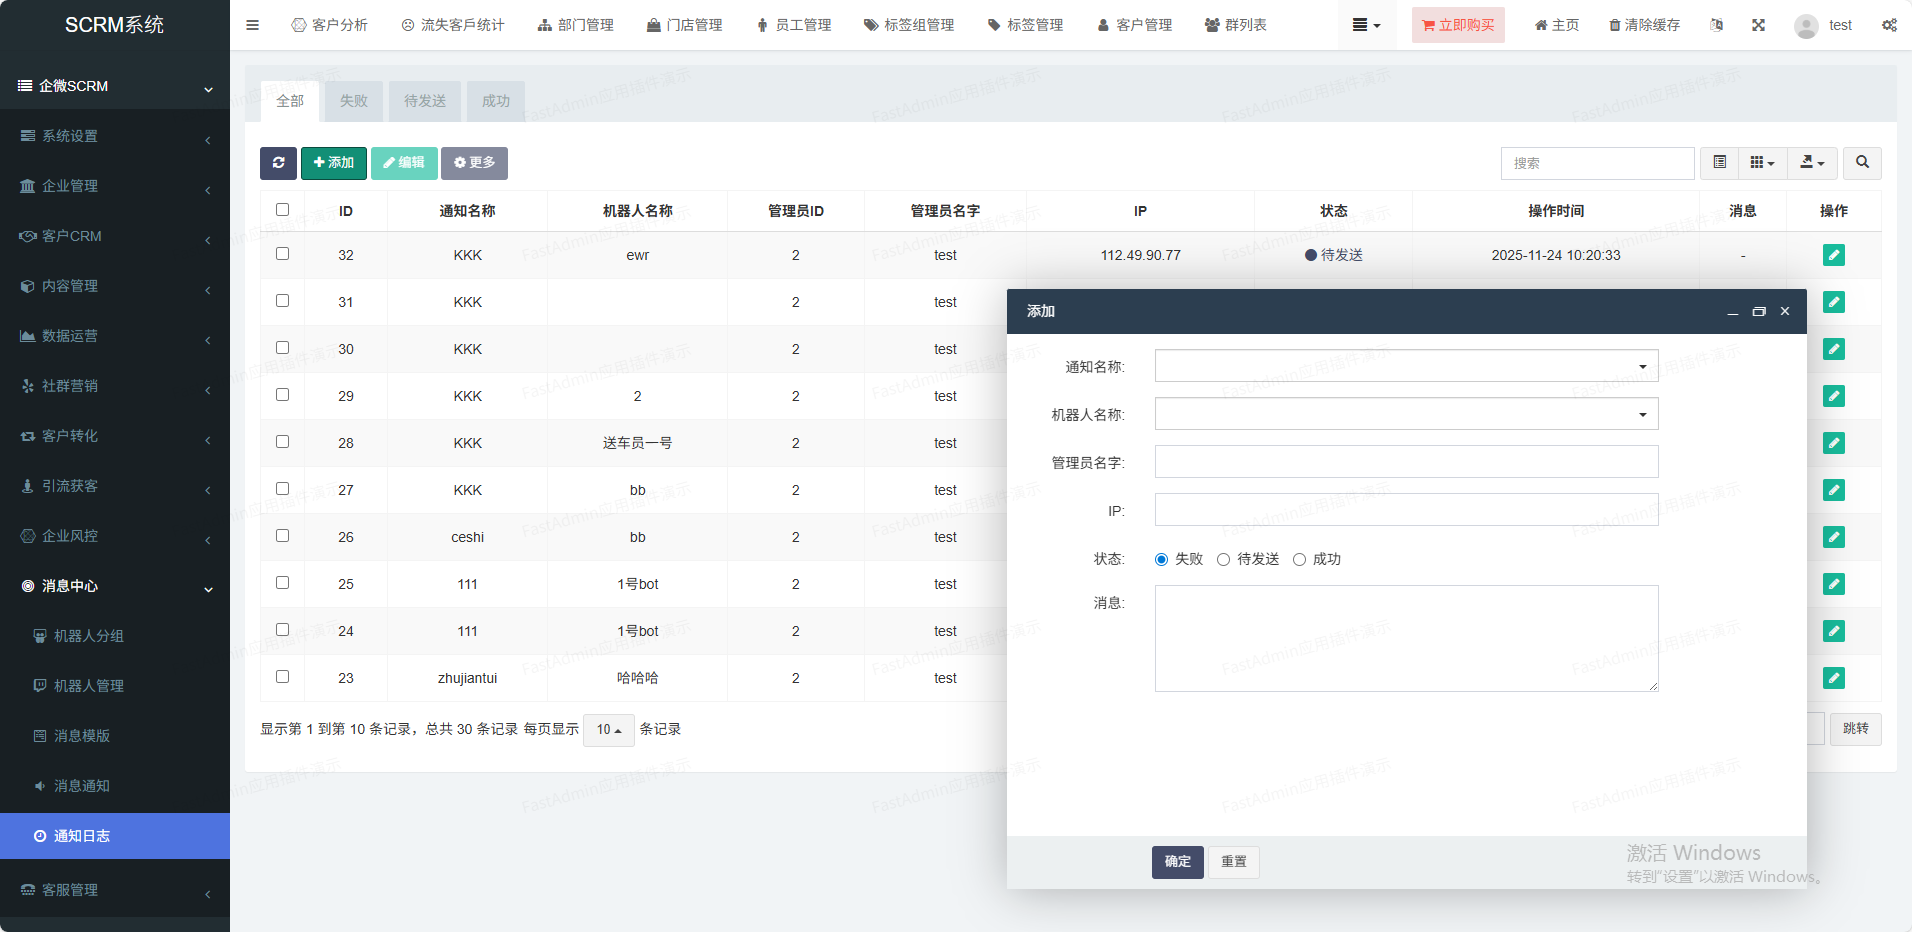The height and width of the screenshot is (932, 1912).
Task: Switch to the 失败 tab
Action: (353, 101)
